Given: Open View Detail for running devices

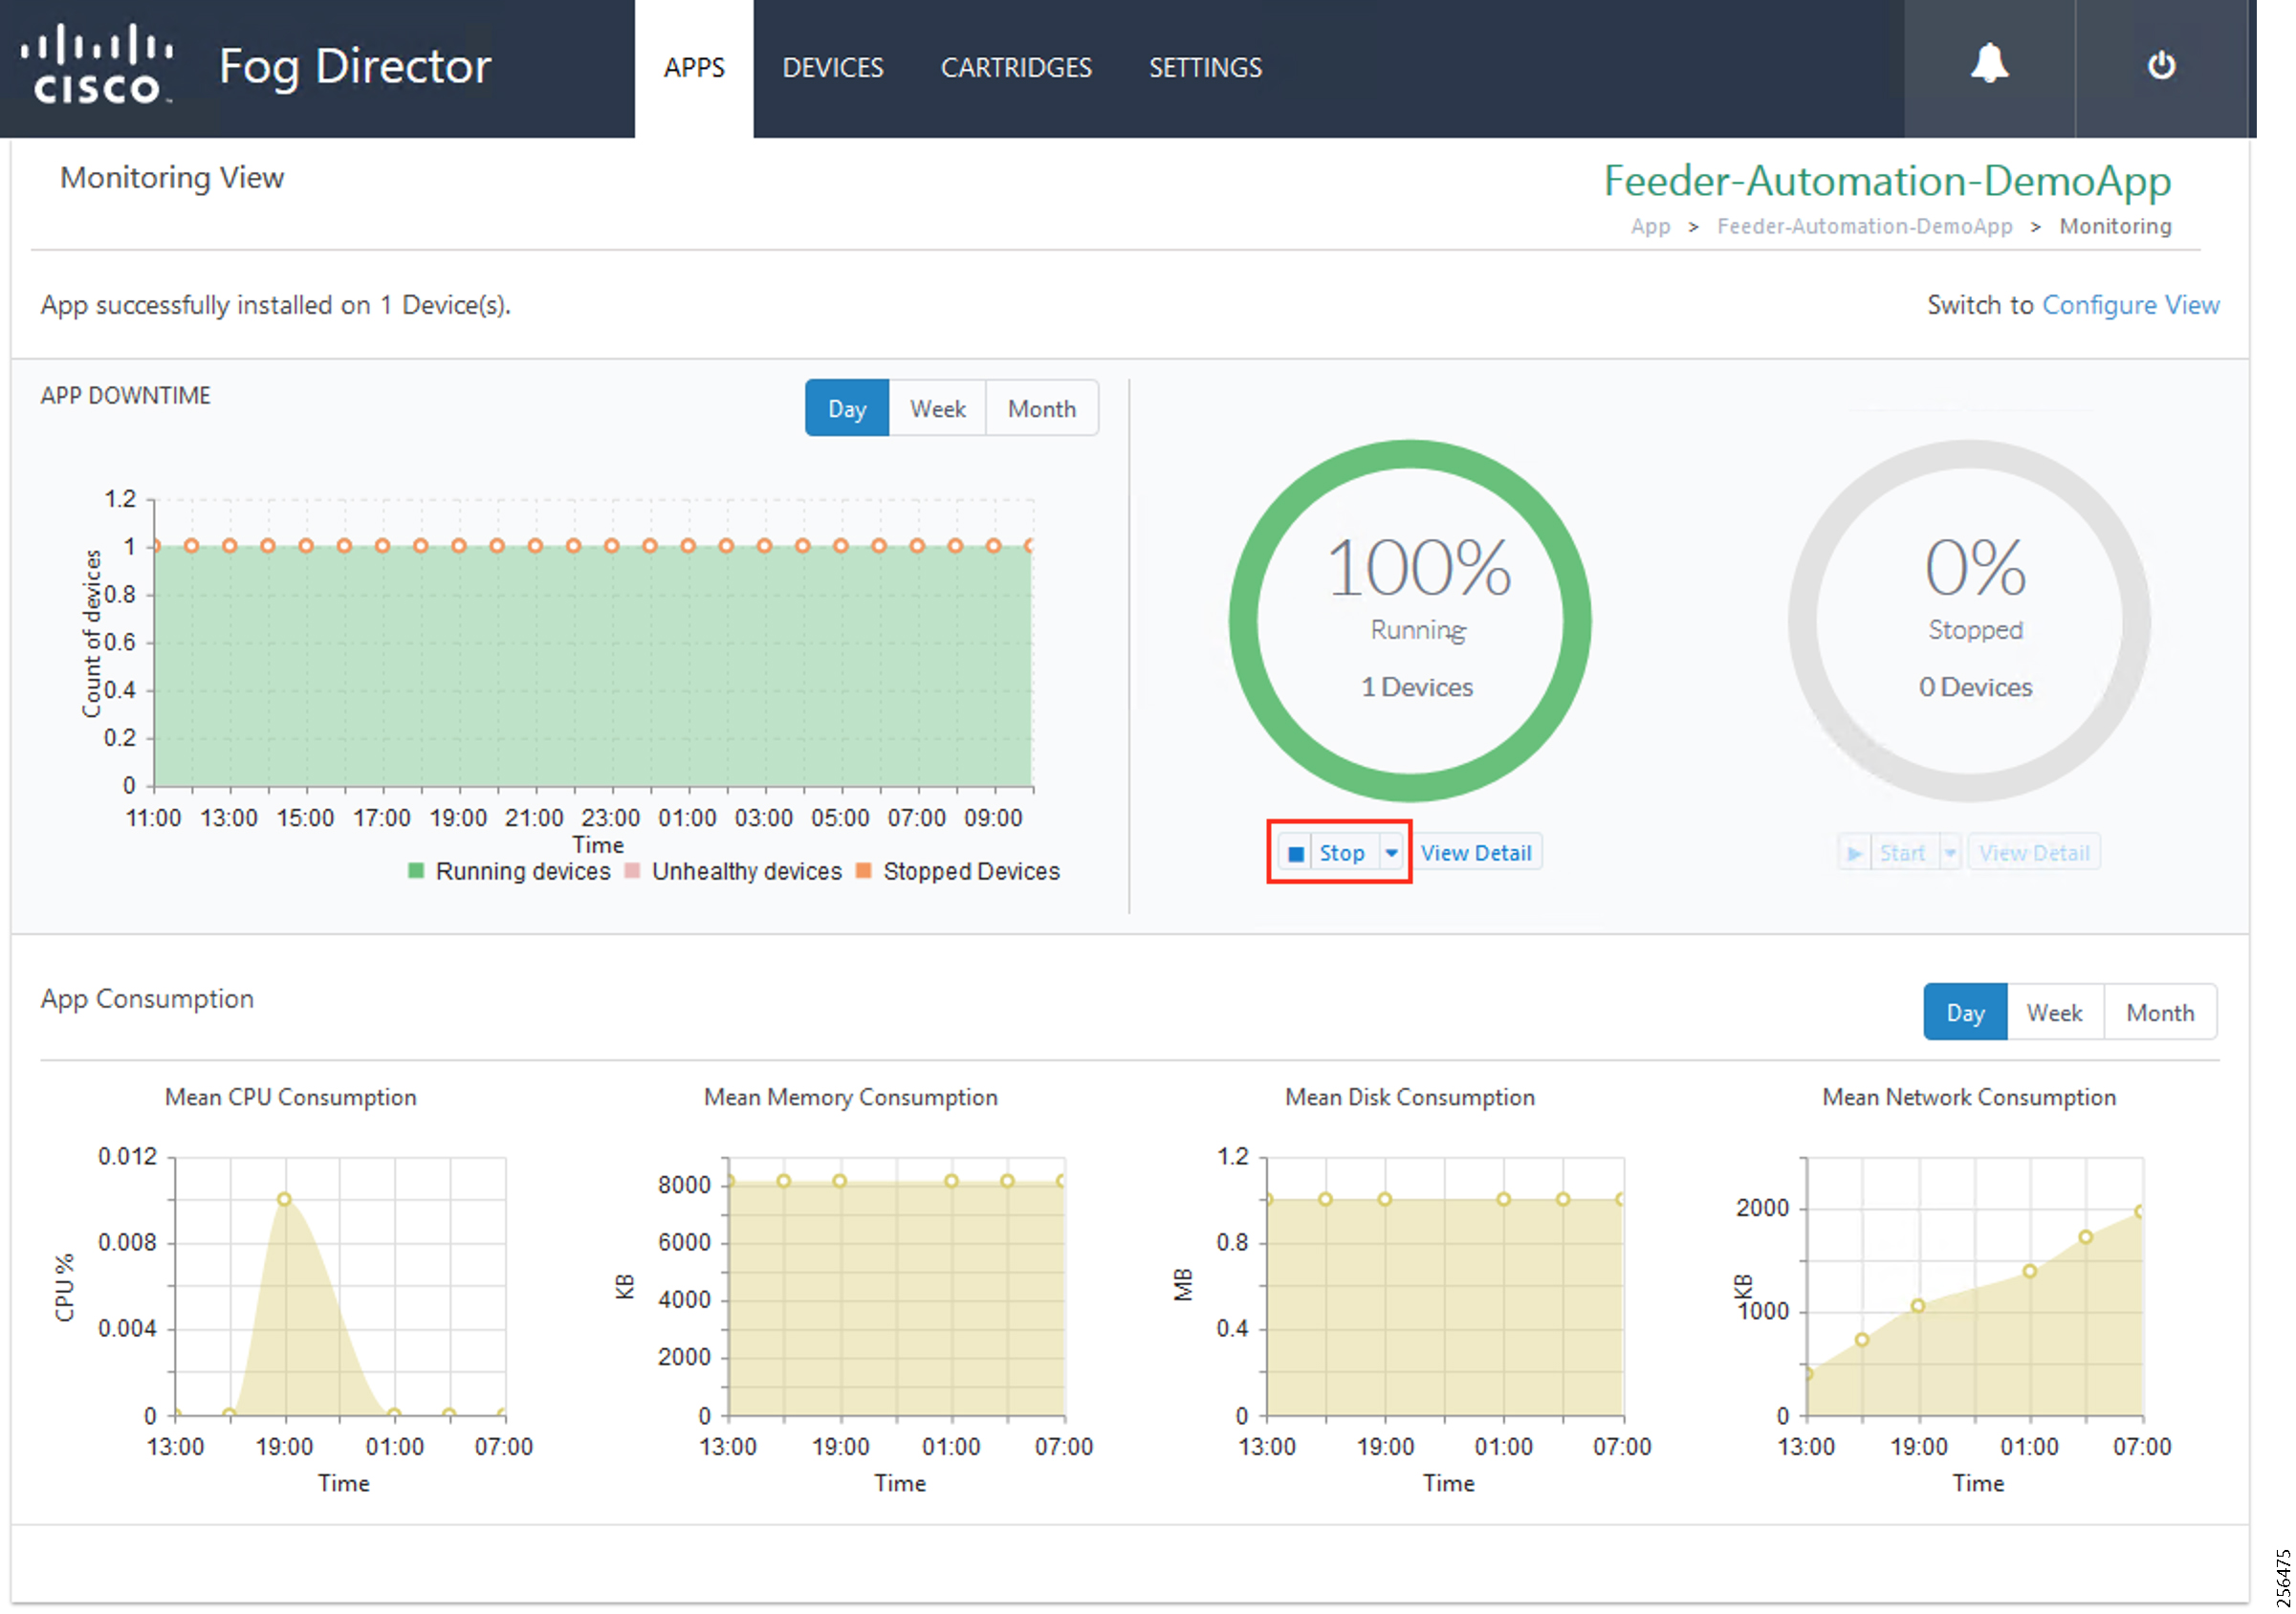Looking at the screenshot, I should coord(1476,853).
